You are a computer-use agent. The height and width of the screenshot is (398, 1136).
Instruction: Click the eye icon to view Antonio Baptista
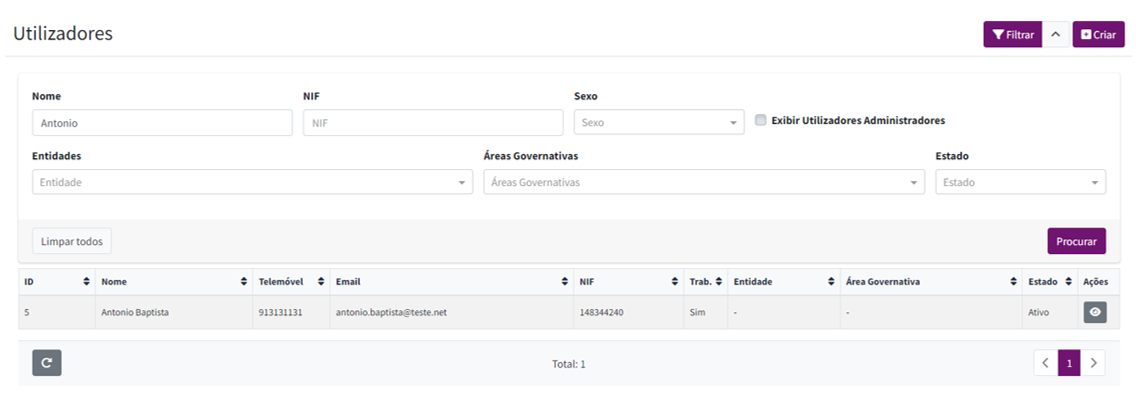pos(1095,312)
